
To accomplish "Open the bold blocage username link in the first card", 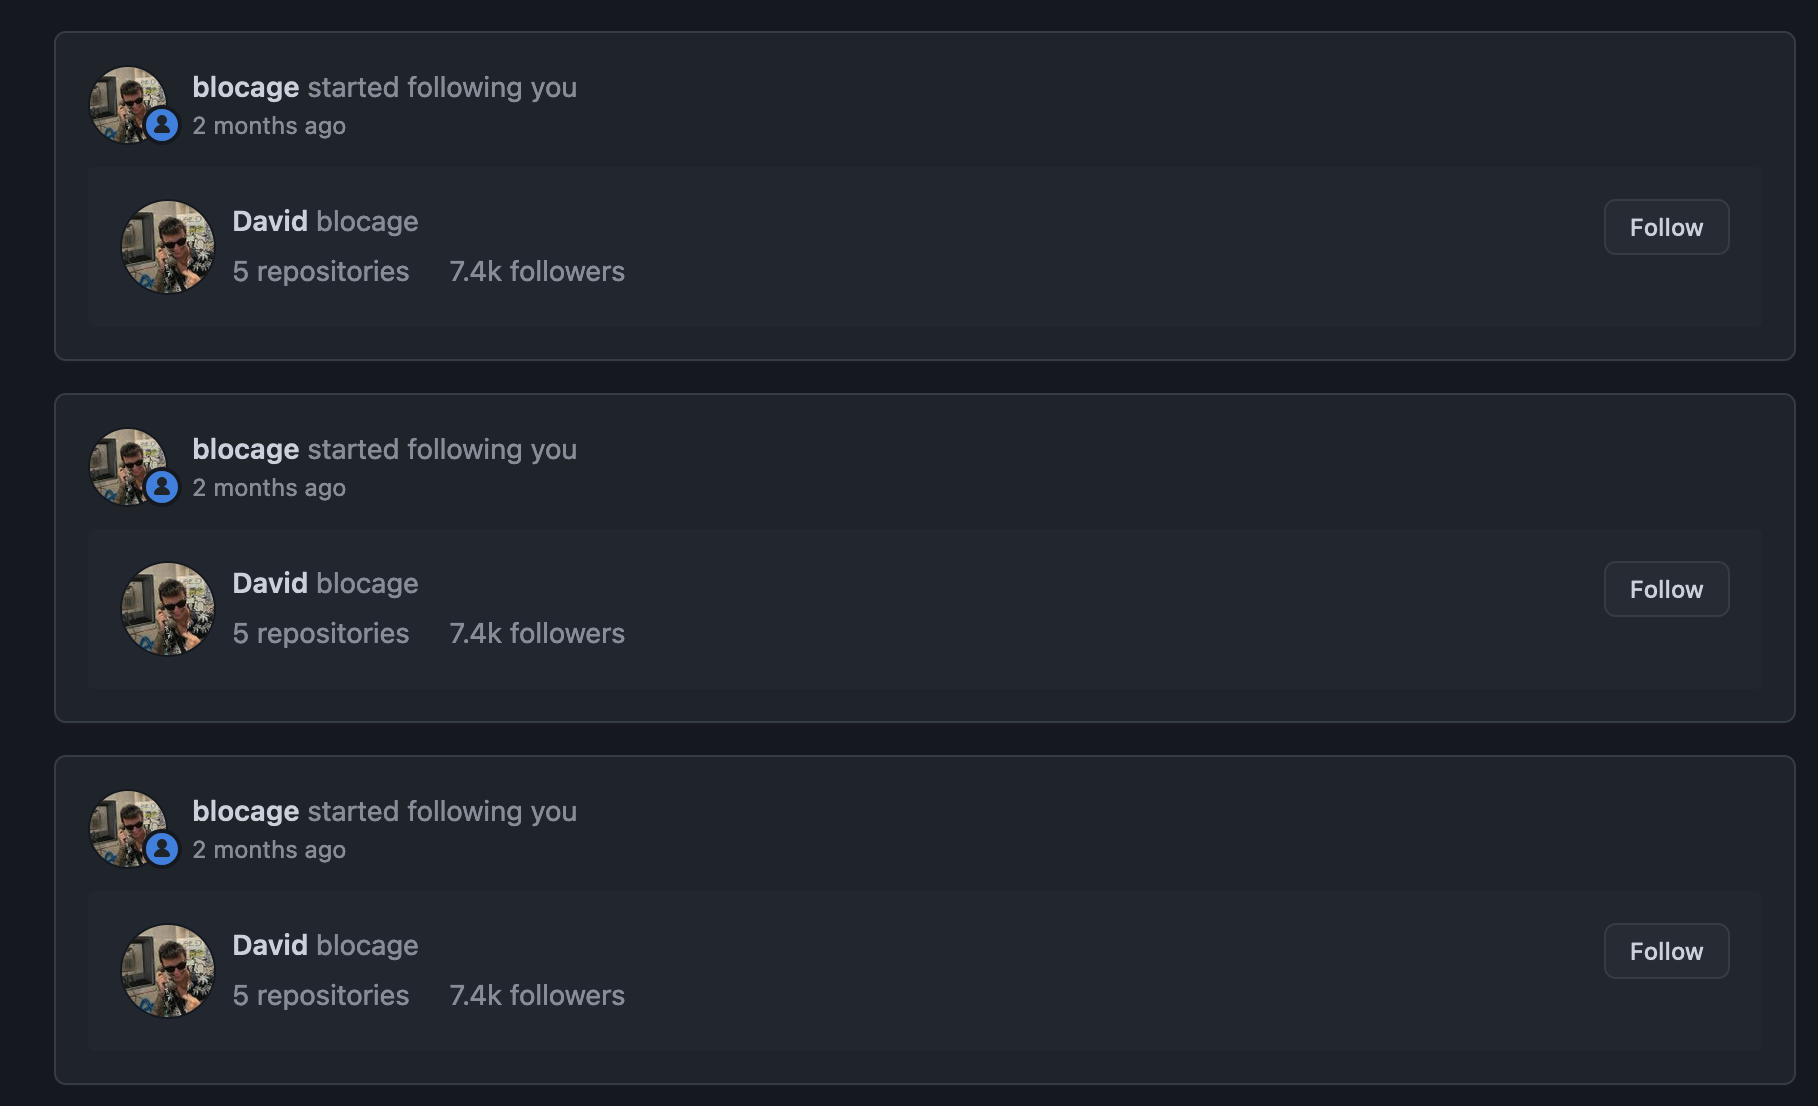I will (x=246, y=88).
